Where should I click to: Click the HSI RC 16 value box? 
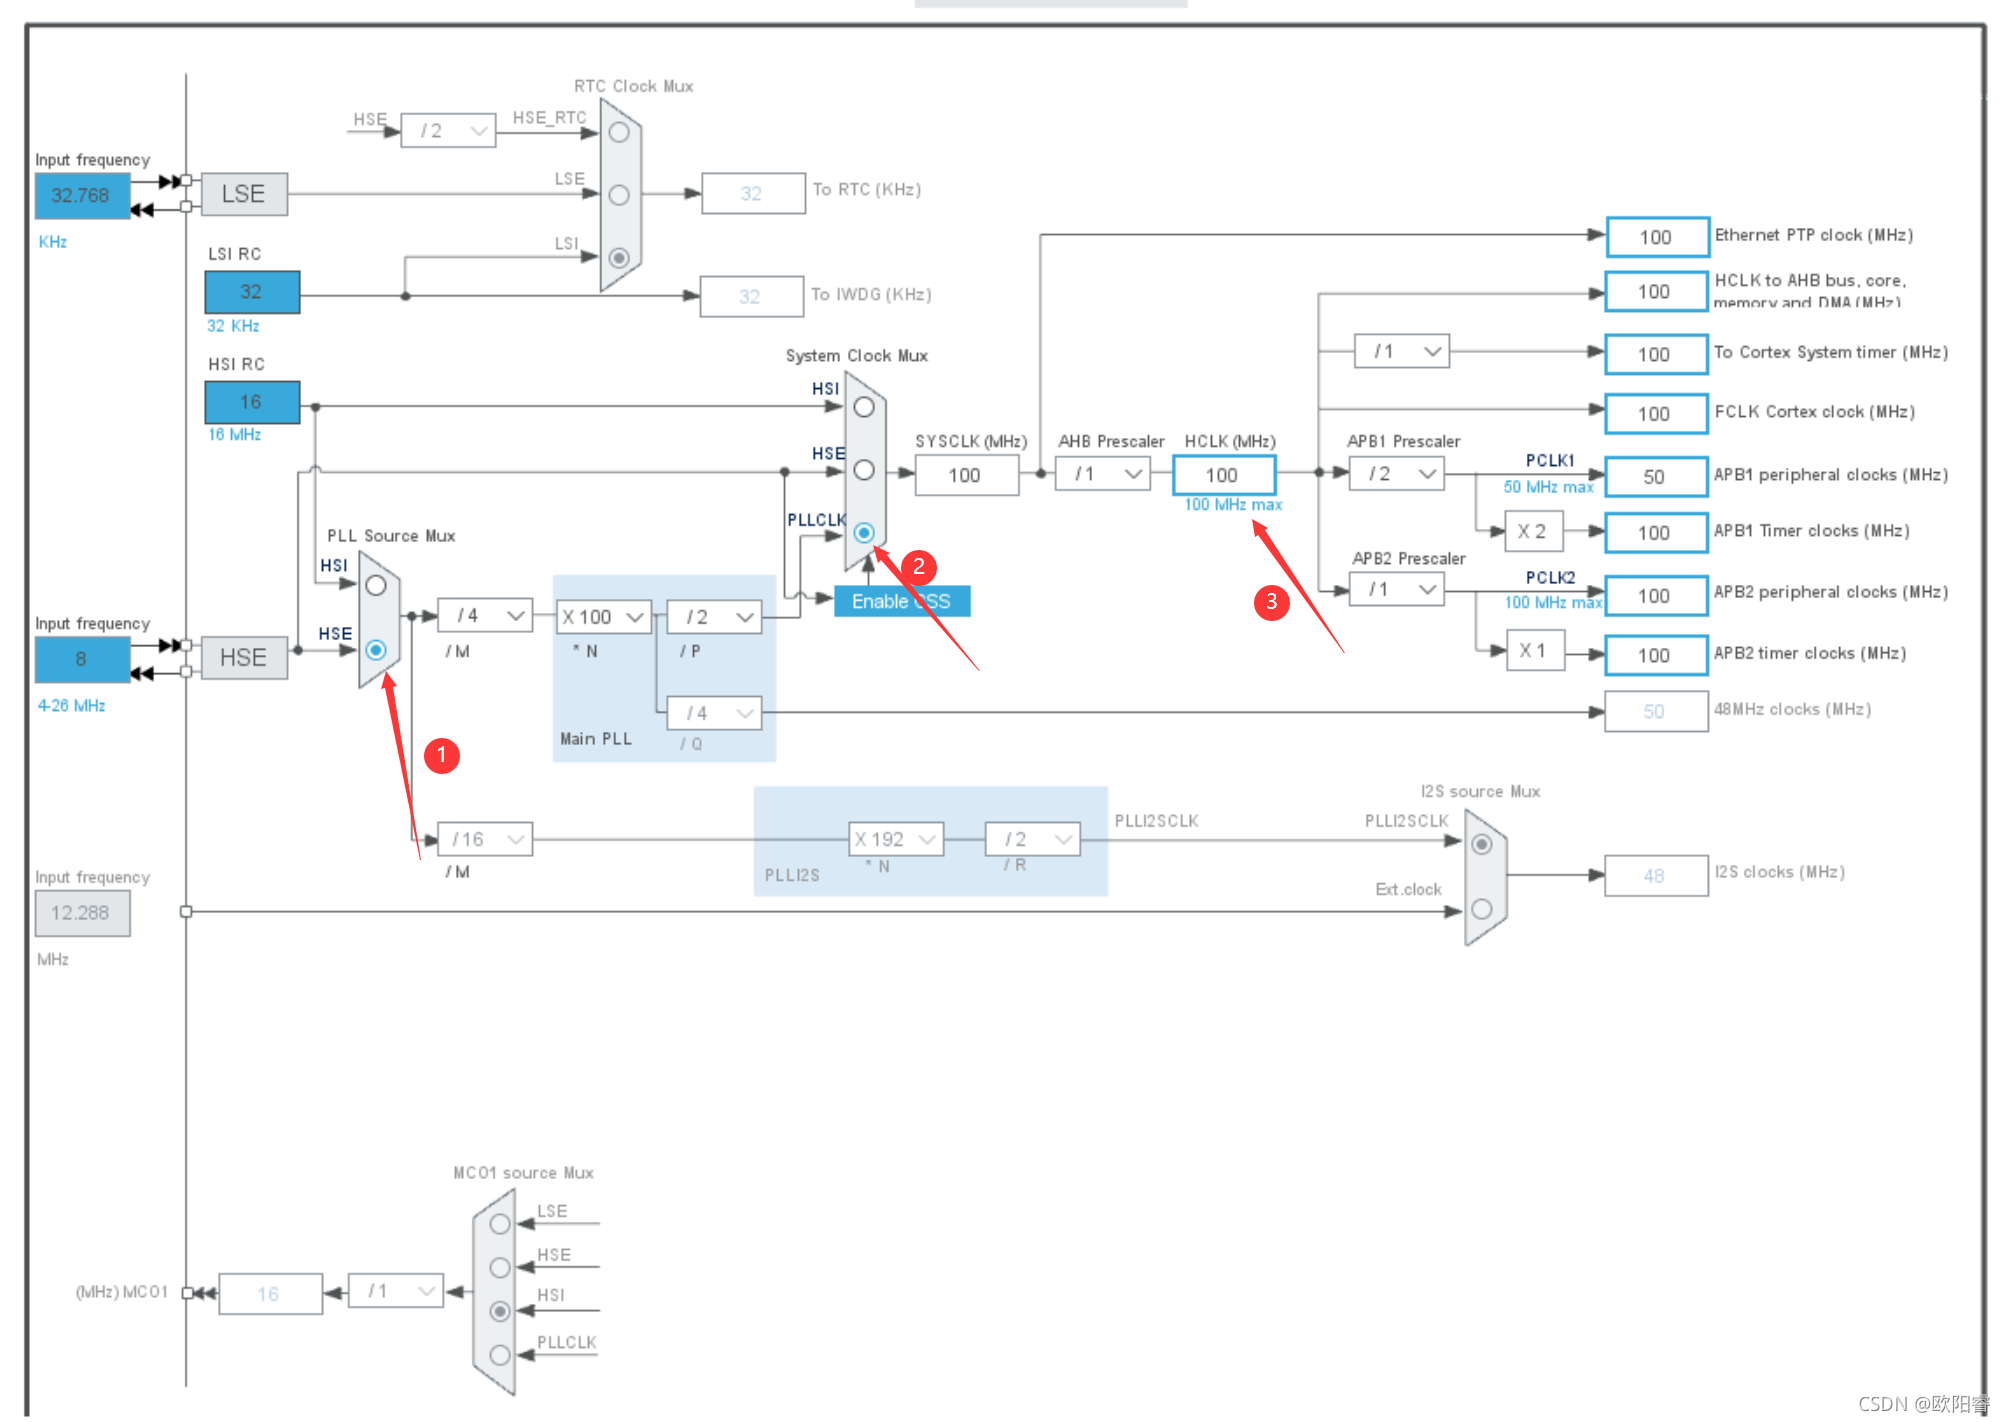(x=252, y=402)
